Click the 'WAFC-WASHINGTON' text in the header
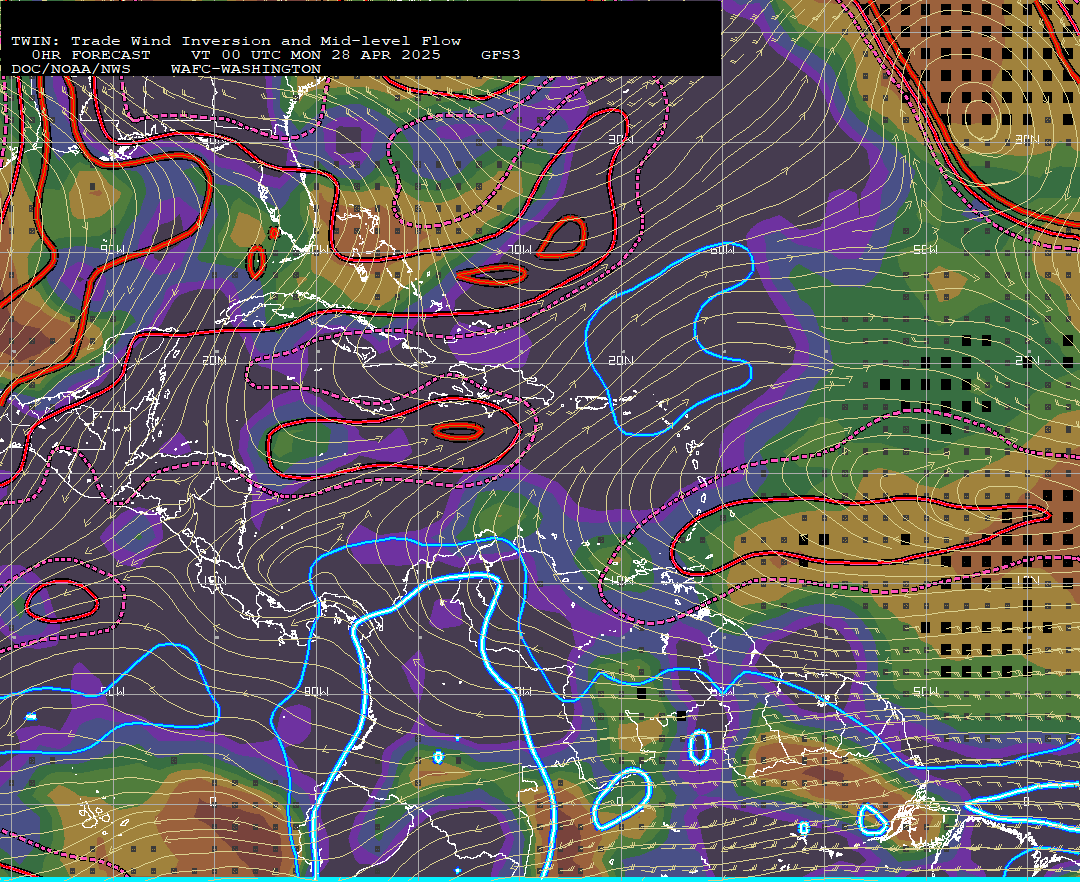The width and height of the screenshot is (1080, 882). click(246, 70)
